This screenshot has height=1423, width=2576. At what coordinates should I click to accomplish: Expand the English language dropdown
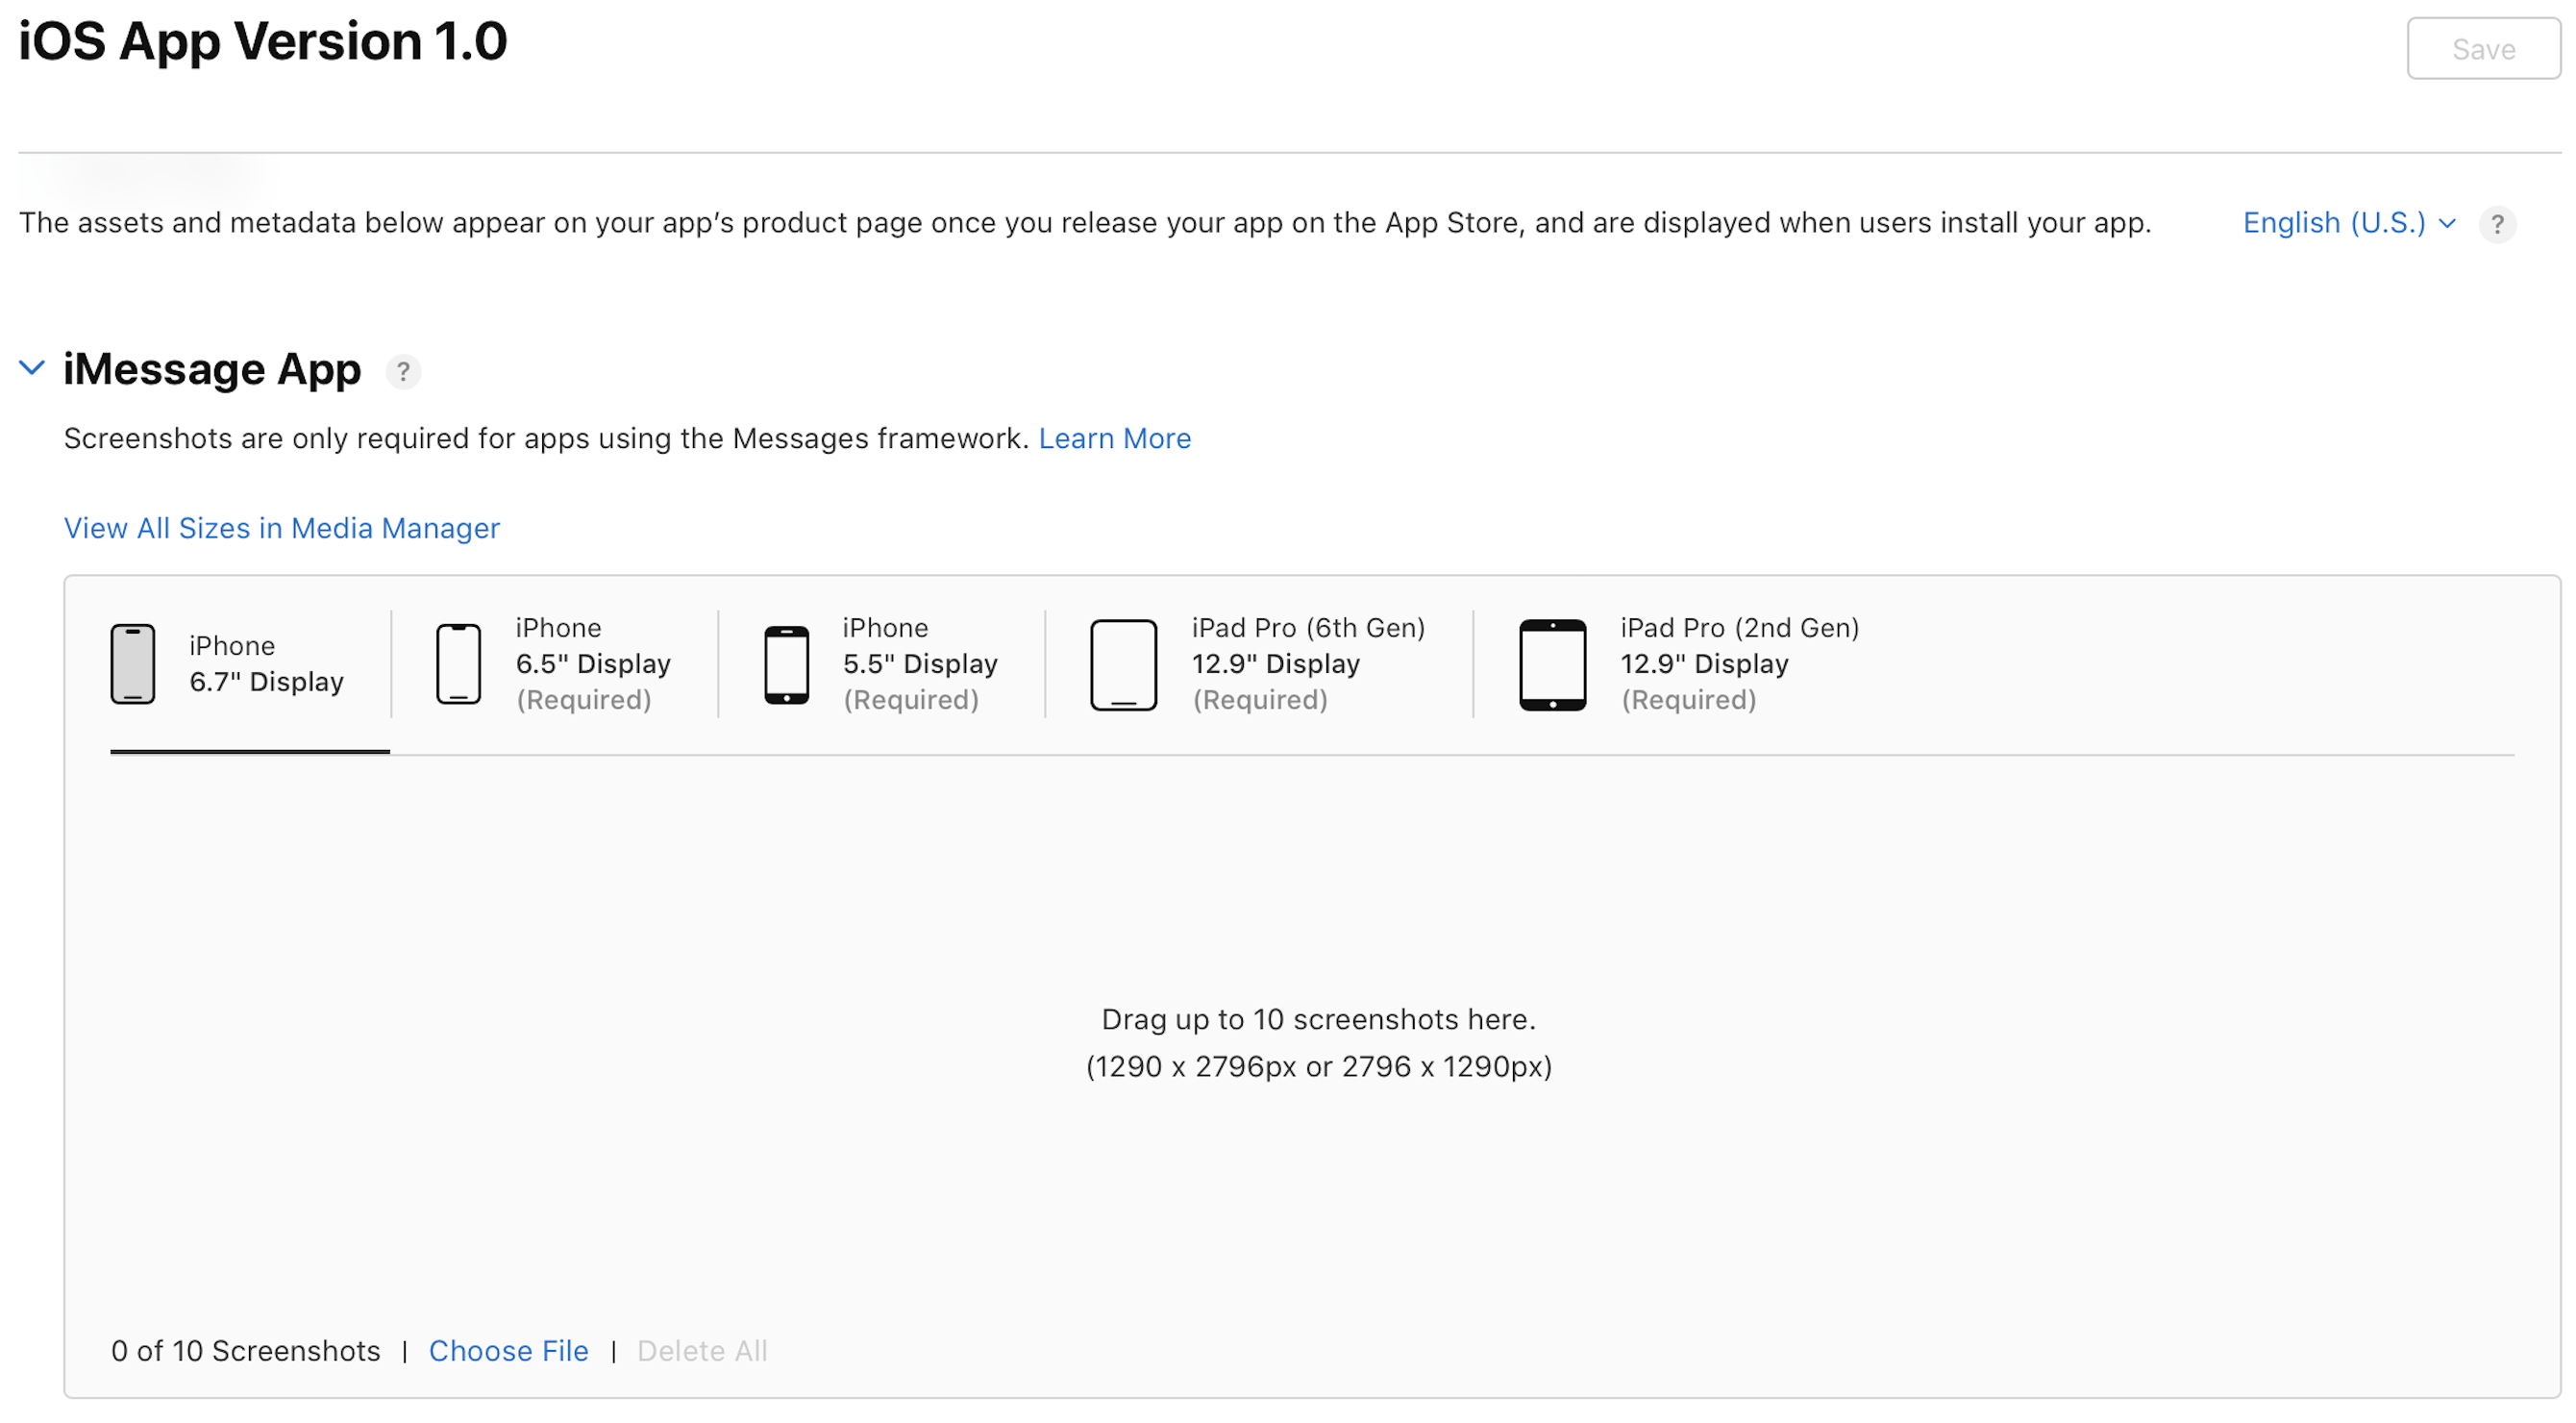[2346, 221]
